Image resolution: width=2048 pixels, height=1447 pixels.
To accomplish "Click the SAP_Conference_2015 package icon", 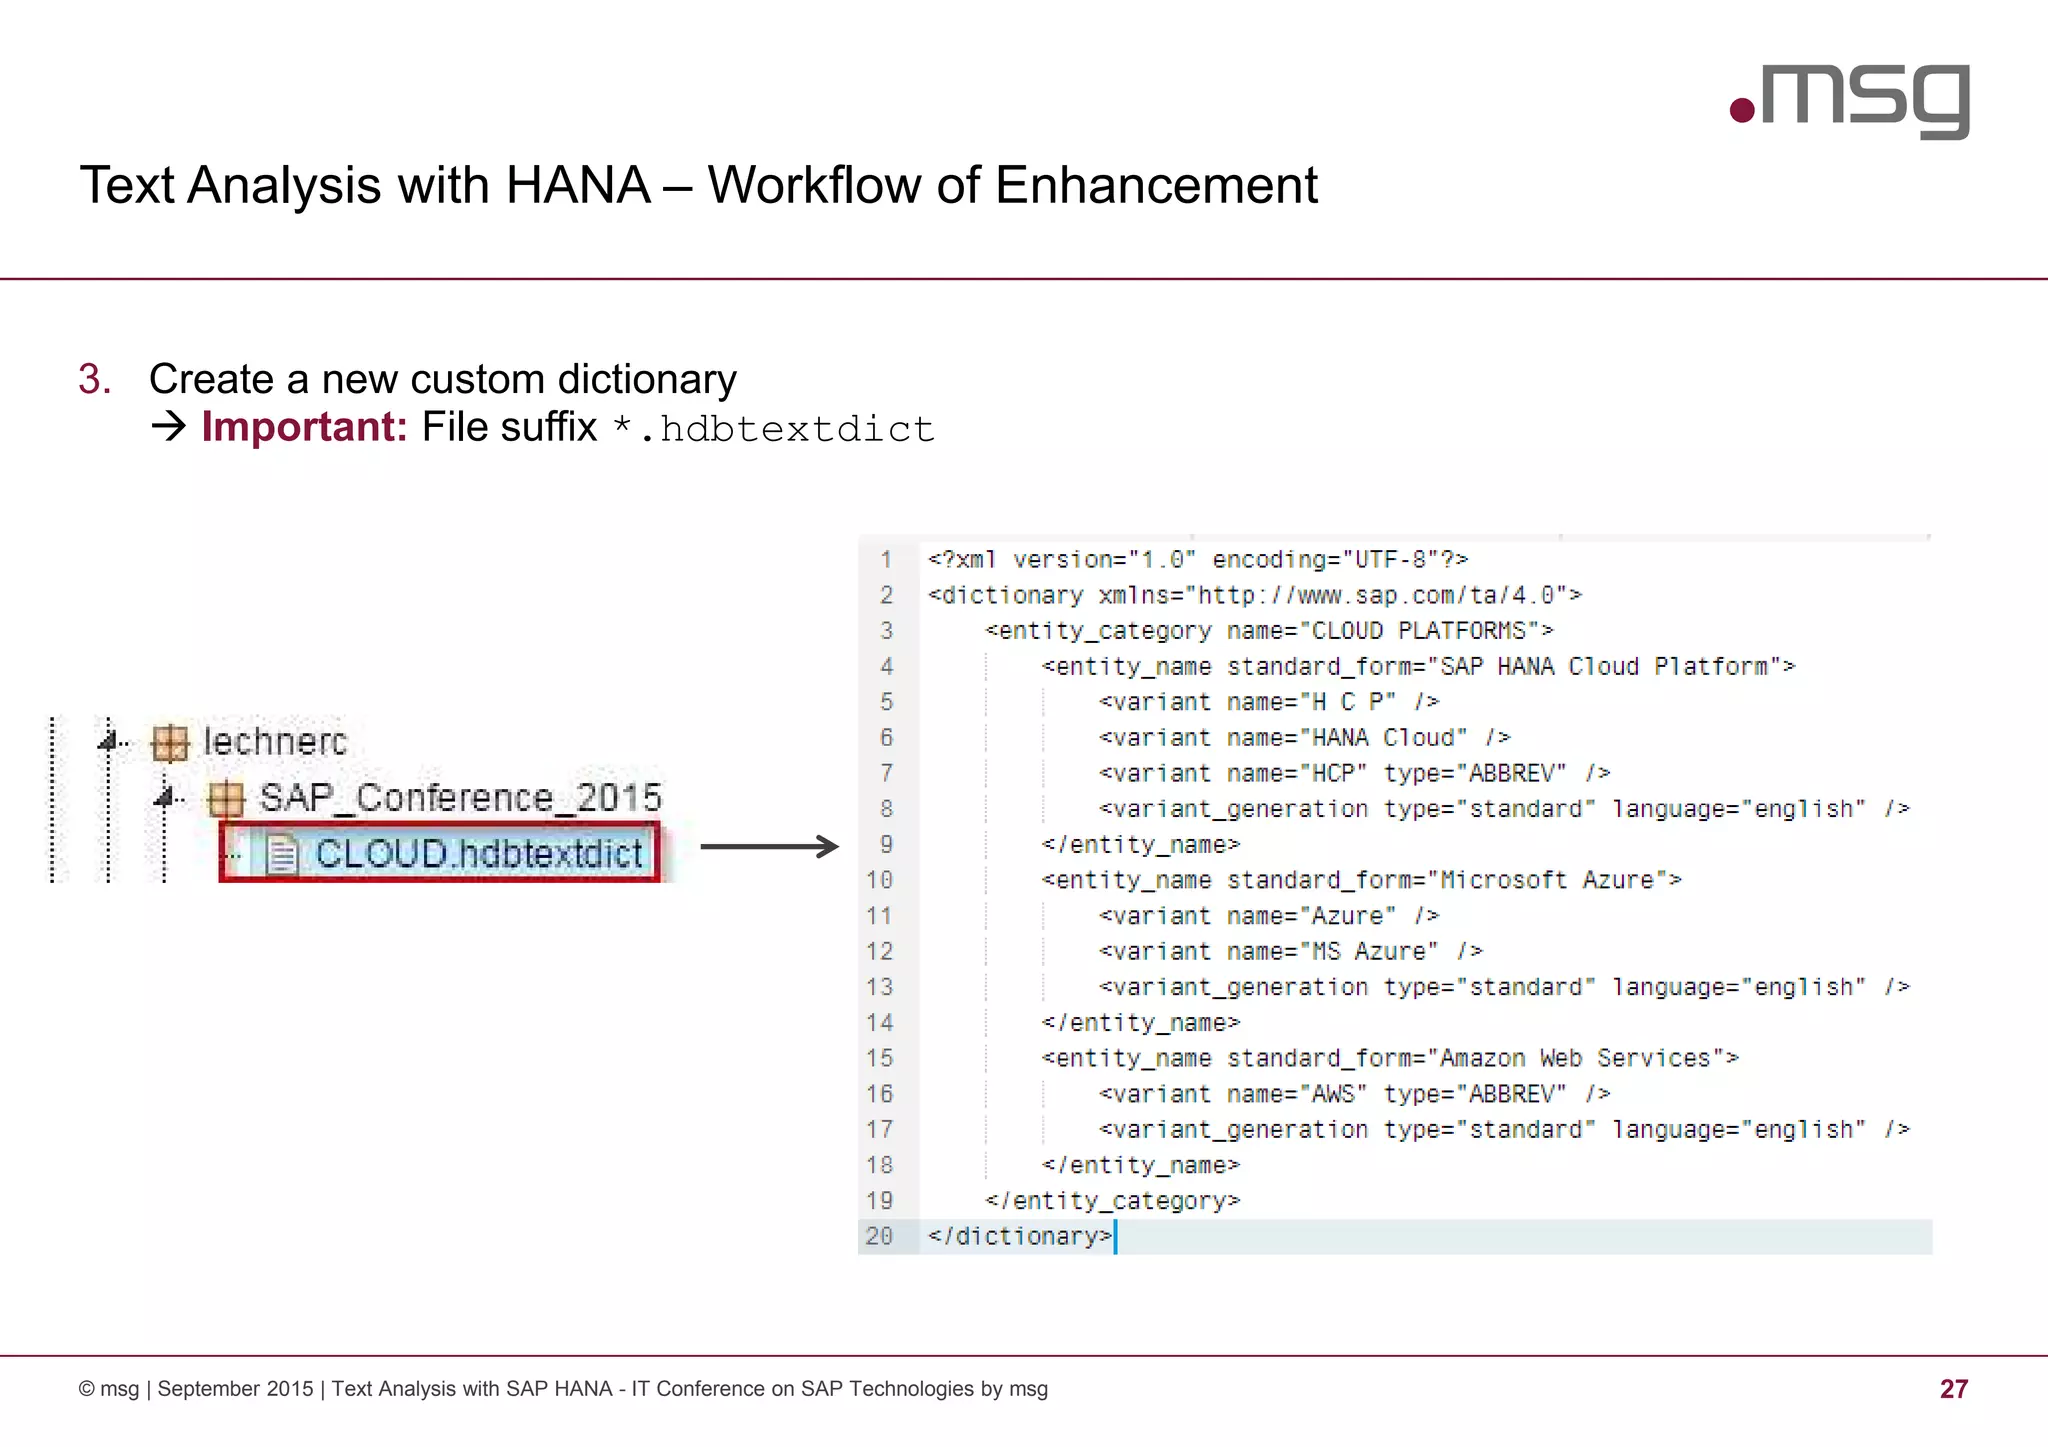I will click(x=226, y=799).
